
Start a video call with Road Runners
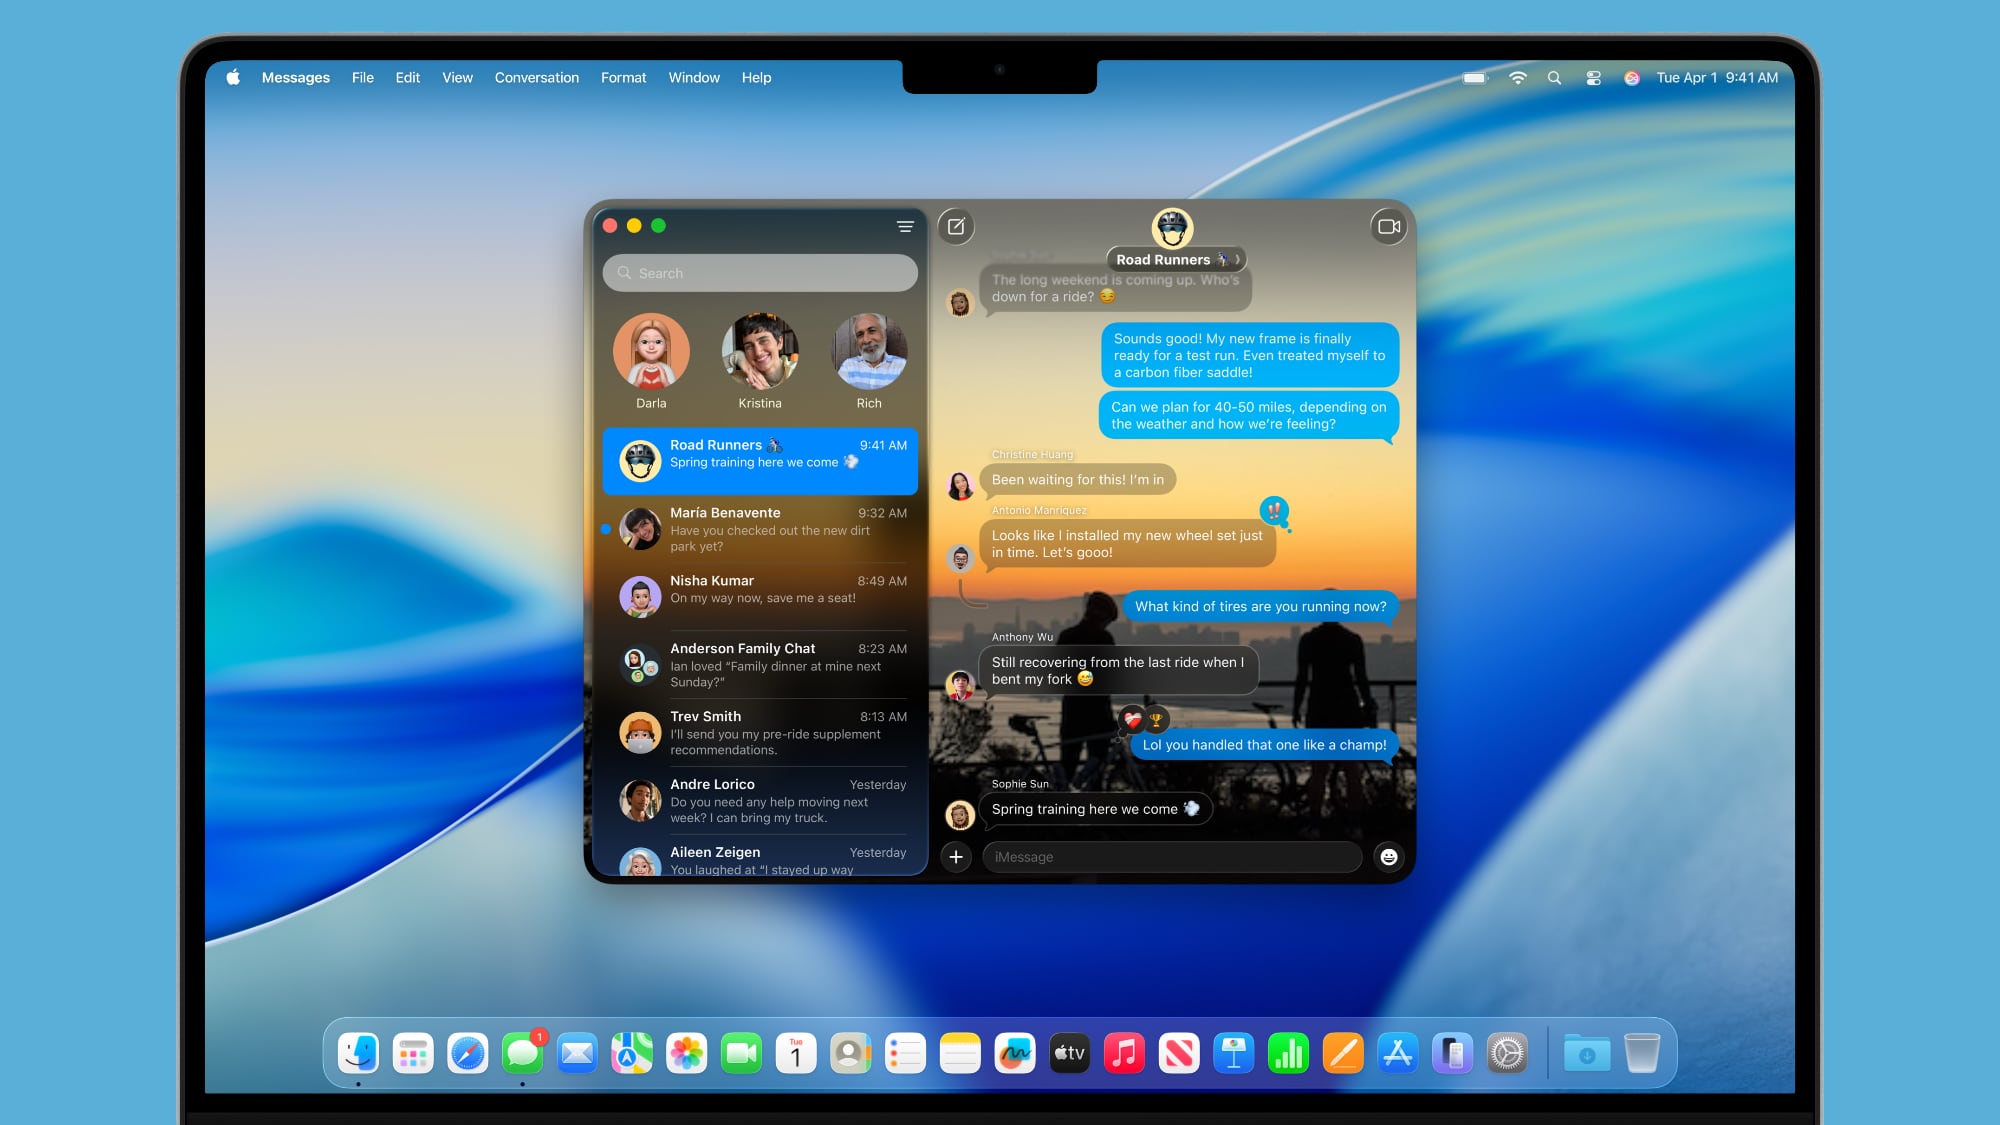click(1388, 226)
